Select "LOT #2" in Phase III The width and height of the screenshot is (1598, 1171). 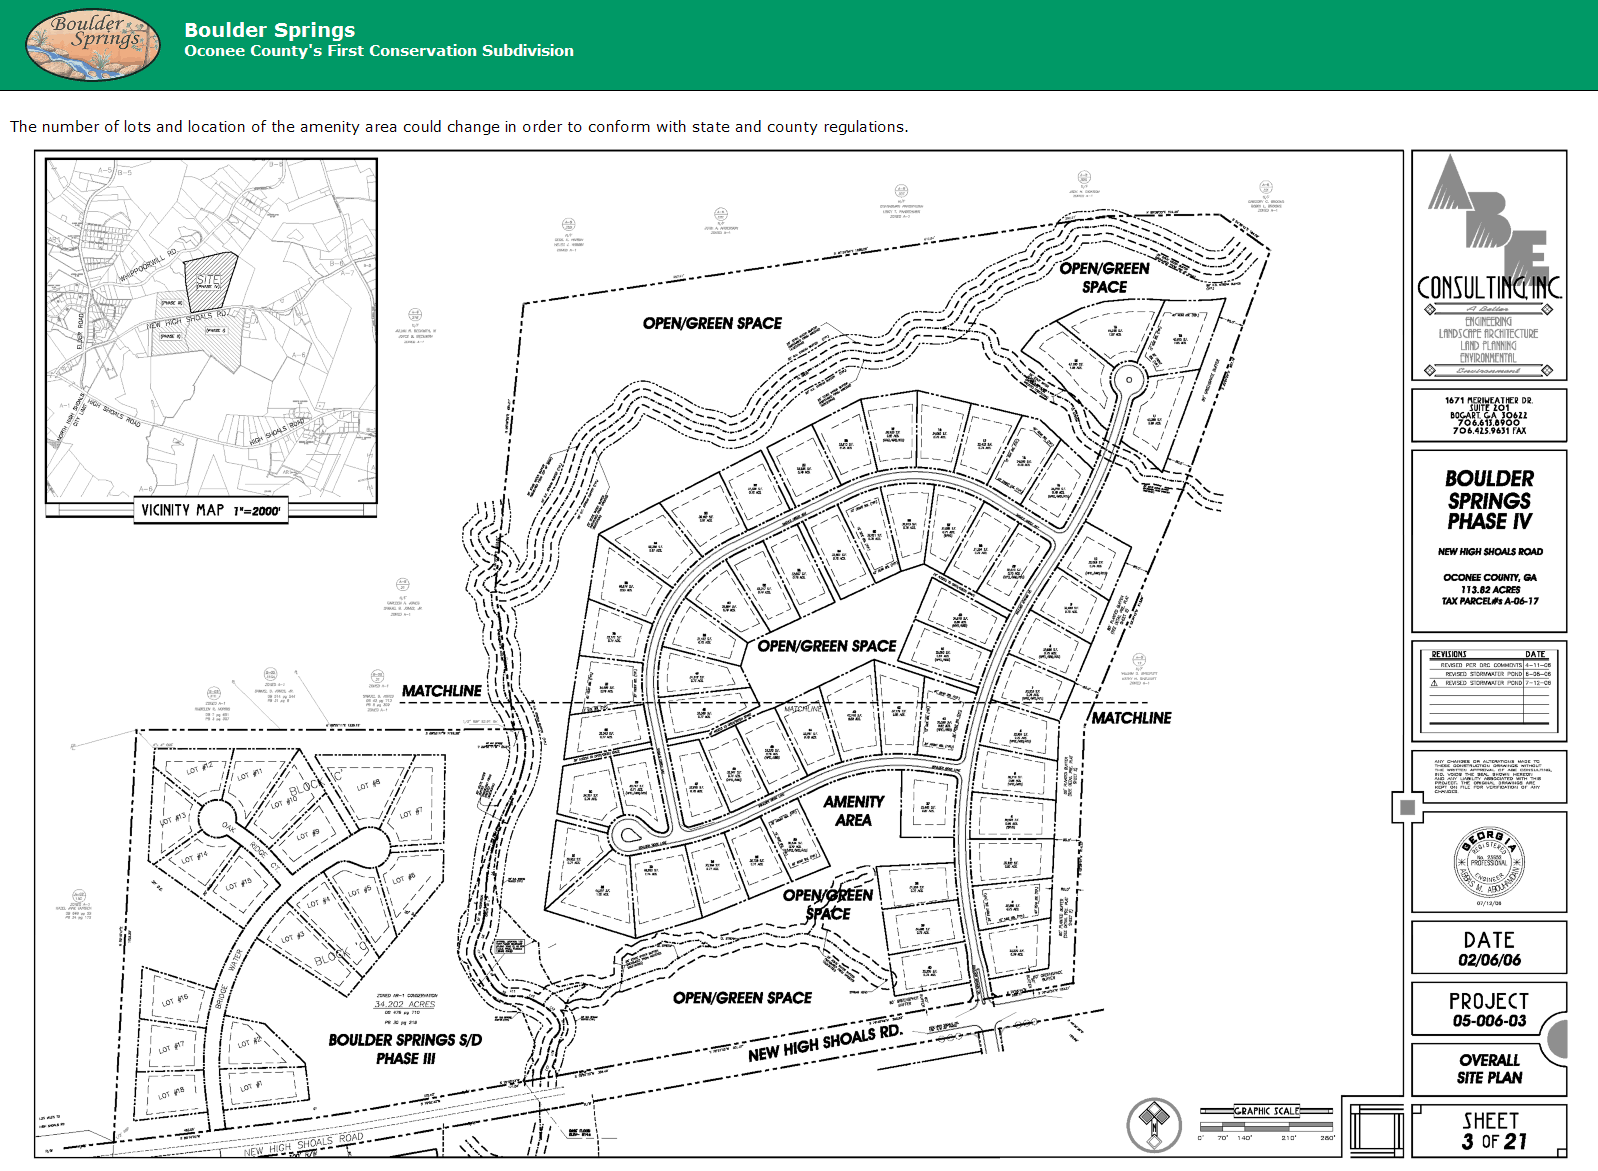pyautogui.click(x=248, y=1042)
